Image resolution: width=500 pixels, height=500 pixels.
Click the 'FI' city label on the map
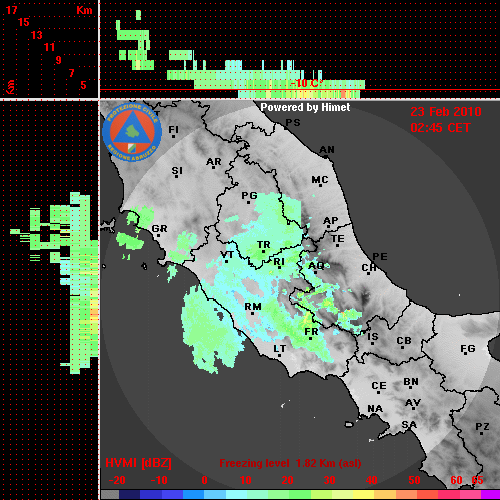click(x=173, y=129)
